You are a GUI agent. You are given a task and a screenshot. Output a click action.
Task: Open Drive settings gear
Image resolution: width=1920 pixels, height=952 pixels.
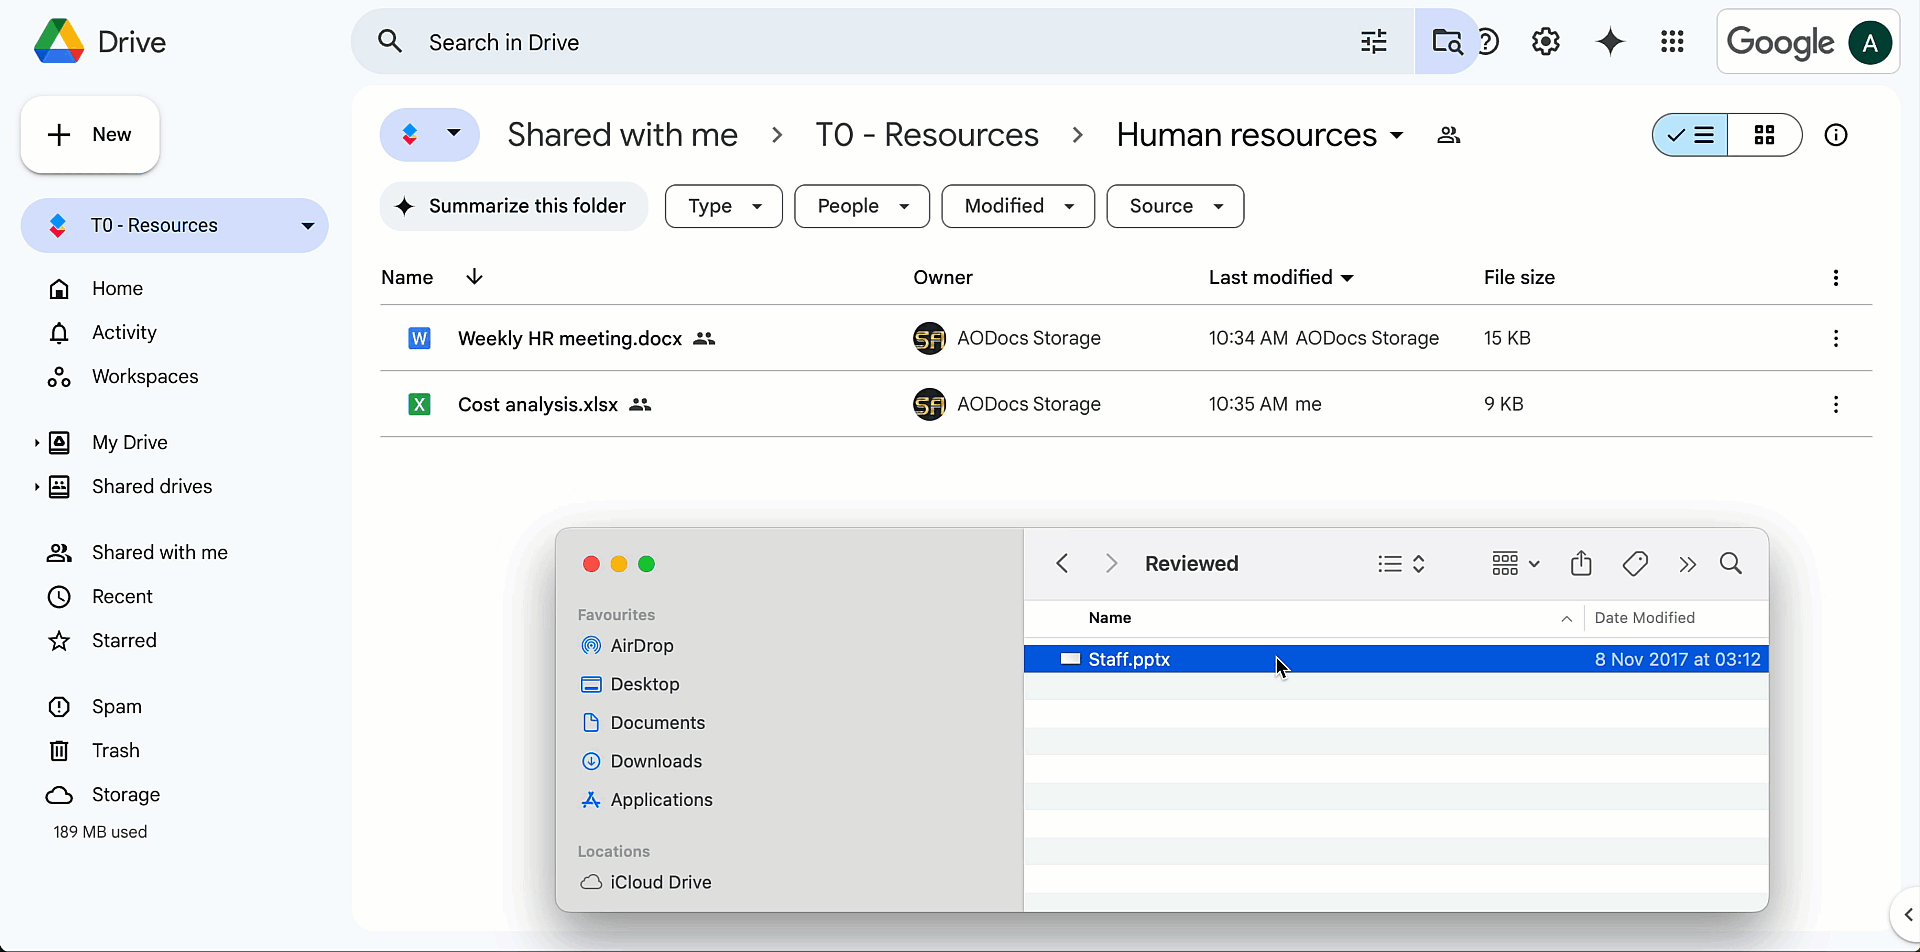tap(1546, 42)
